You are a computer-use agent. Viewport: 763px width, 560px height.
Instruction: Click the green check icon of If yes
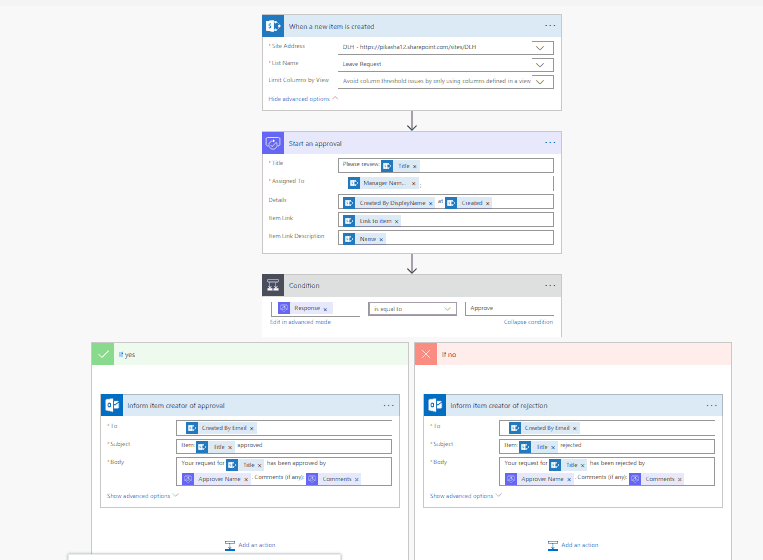(x=103, y=354)
